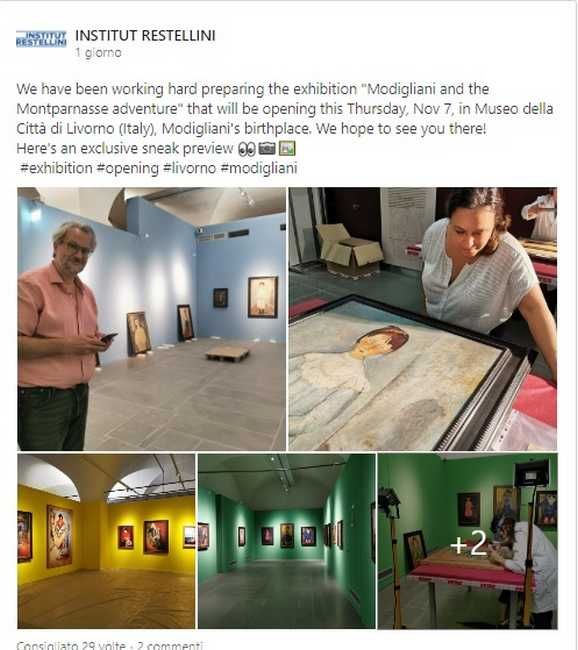This screenshot has width=578, height=650.
Task: Open the INSTITUT RESTELLINI profile name
Action: point(145,36)
